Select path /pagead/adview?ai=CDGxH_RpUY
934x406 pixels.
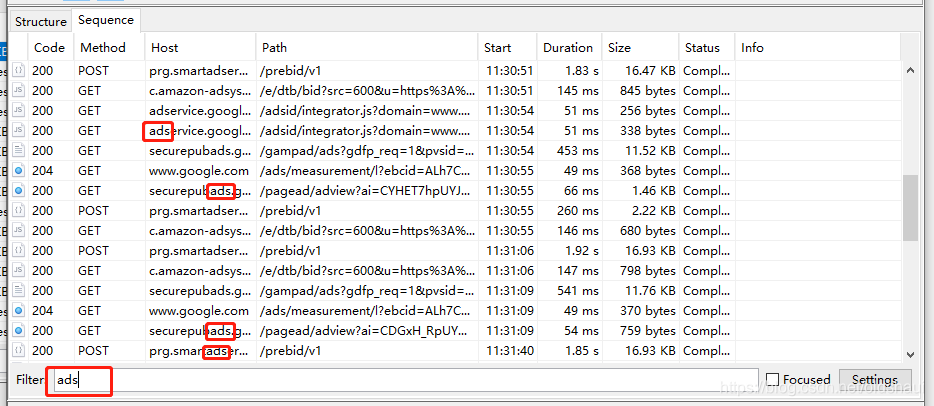(x=368, y=330)
